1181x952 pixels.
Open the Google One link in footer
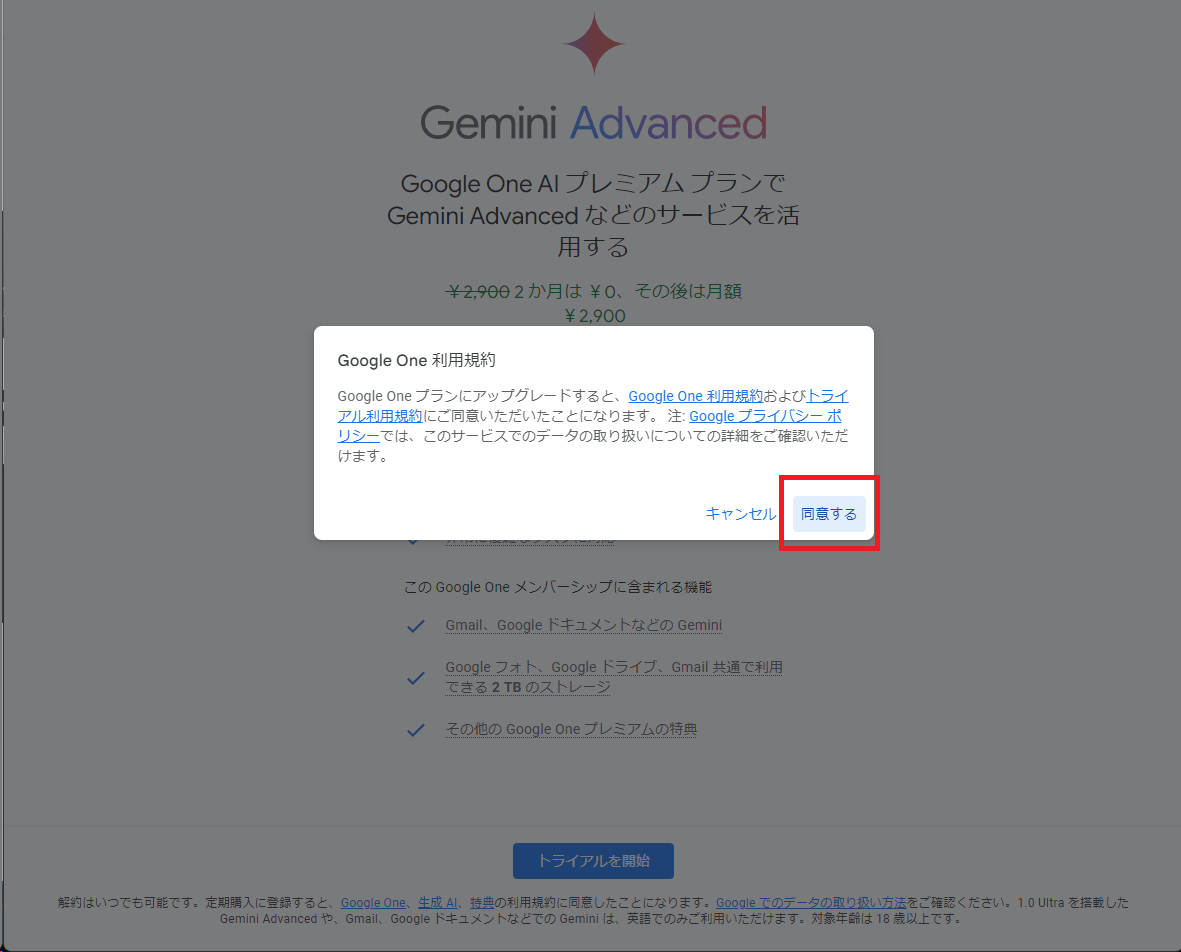(373, 902)
